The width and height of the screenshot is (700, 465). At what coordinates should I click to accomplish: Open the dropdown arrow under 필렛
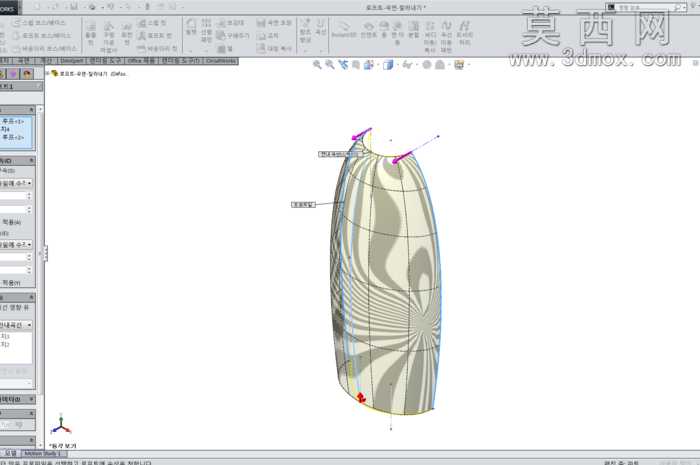point(191,50)
